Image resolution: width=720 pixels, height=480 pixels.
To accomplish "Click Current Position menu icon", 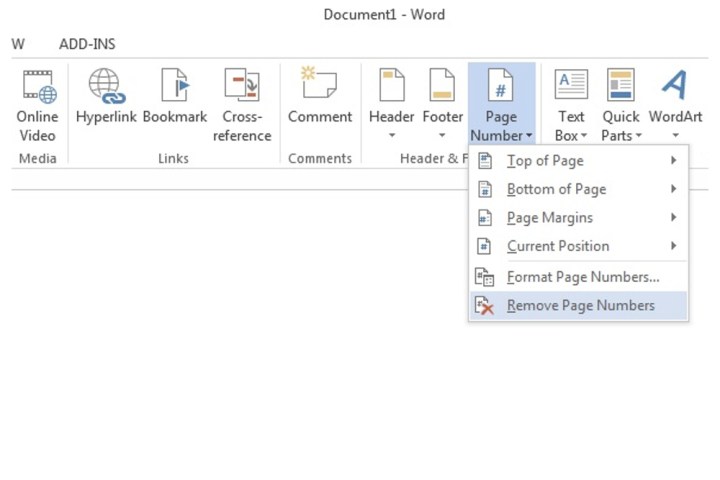I will tap(484, 246).
